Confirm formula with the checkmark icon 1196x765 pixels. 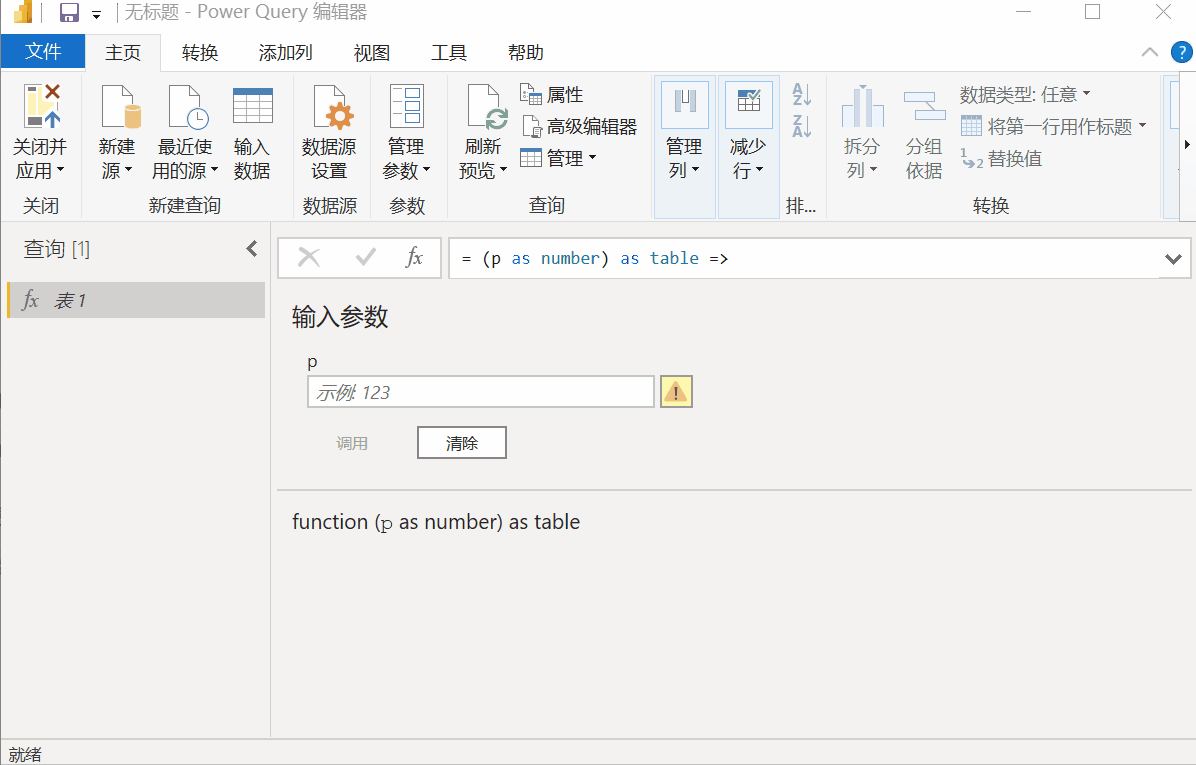[365, 258]
